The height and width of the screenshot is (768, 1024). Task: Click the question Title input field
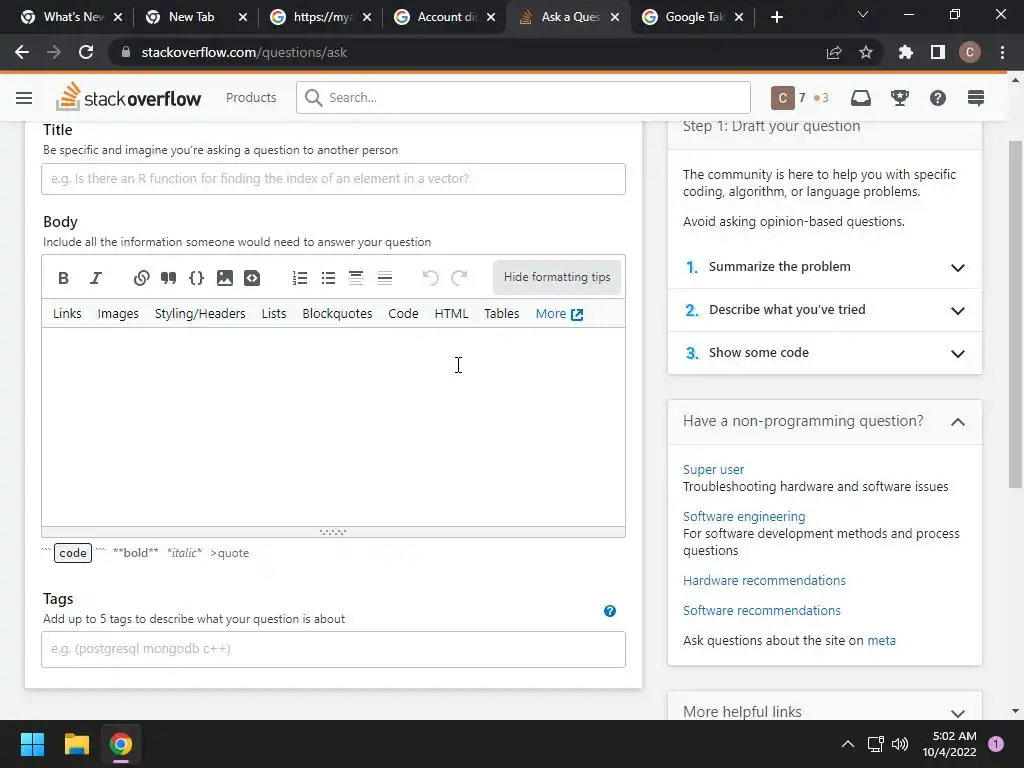(x=333, y=179)
